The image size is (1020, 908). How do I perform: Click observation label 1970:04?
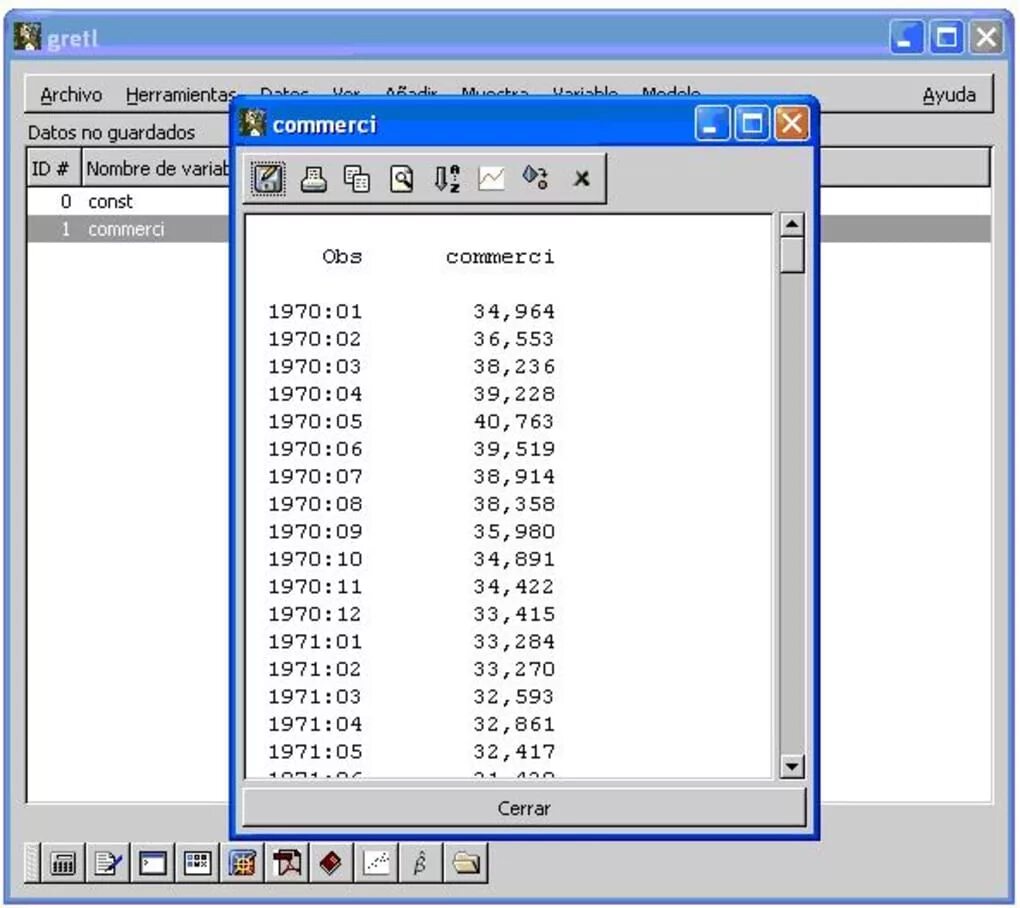pos(315,394)
